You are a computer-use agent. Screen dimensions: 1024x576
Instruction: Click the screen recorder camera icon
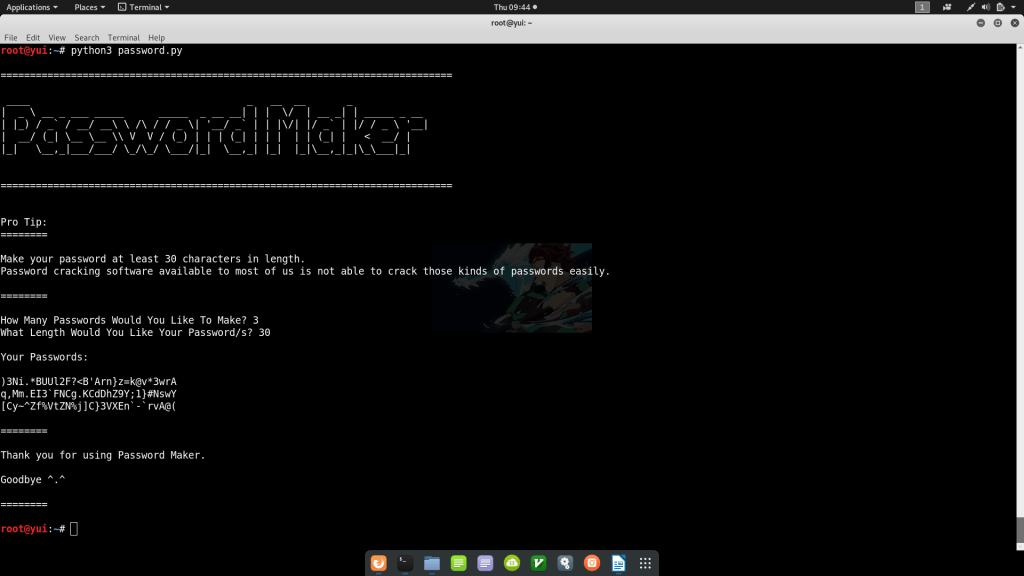coord(946,7)
